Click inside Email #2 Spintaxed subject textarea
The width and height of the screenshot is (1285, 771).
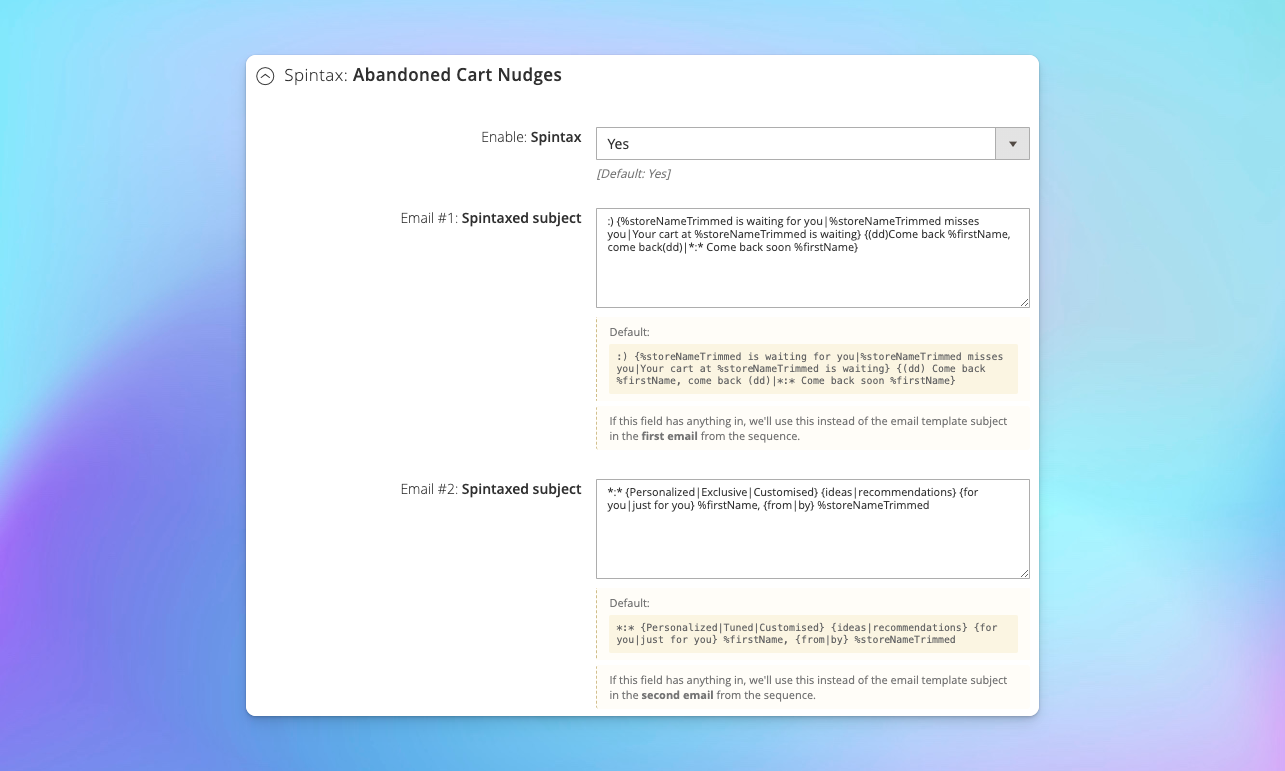pyautogui.click(x=813, y=529)
